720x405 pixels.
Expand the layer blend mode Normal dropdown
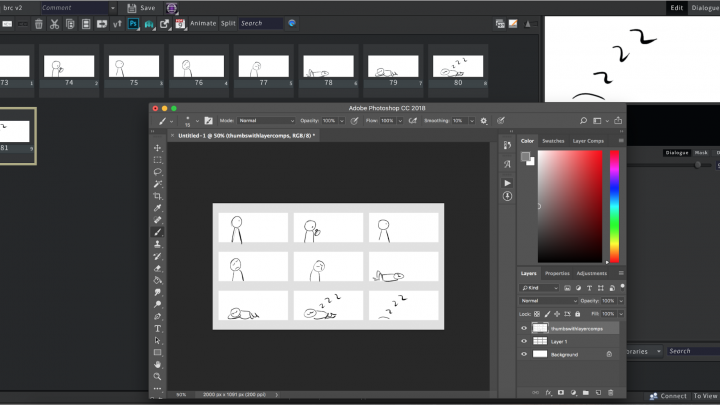point(548,300)
